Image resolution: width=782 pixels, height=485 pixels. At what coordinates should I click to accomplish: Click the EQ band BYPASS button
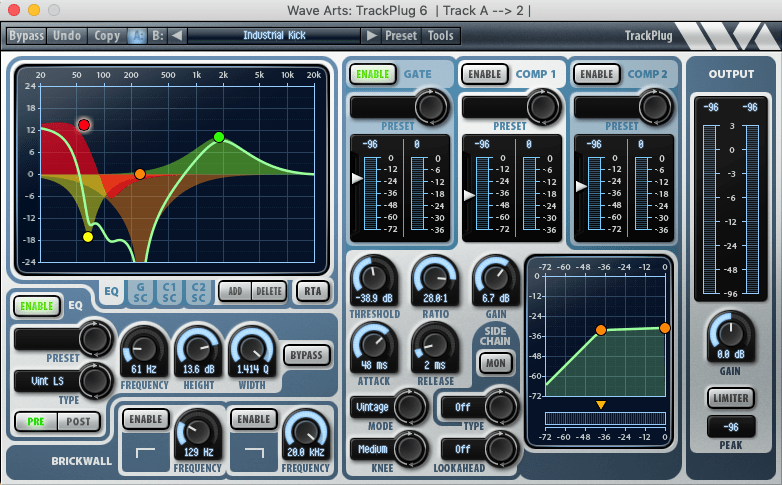coord(306,355)
